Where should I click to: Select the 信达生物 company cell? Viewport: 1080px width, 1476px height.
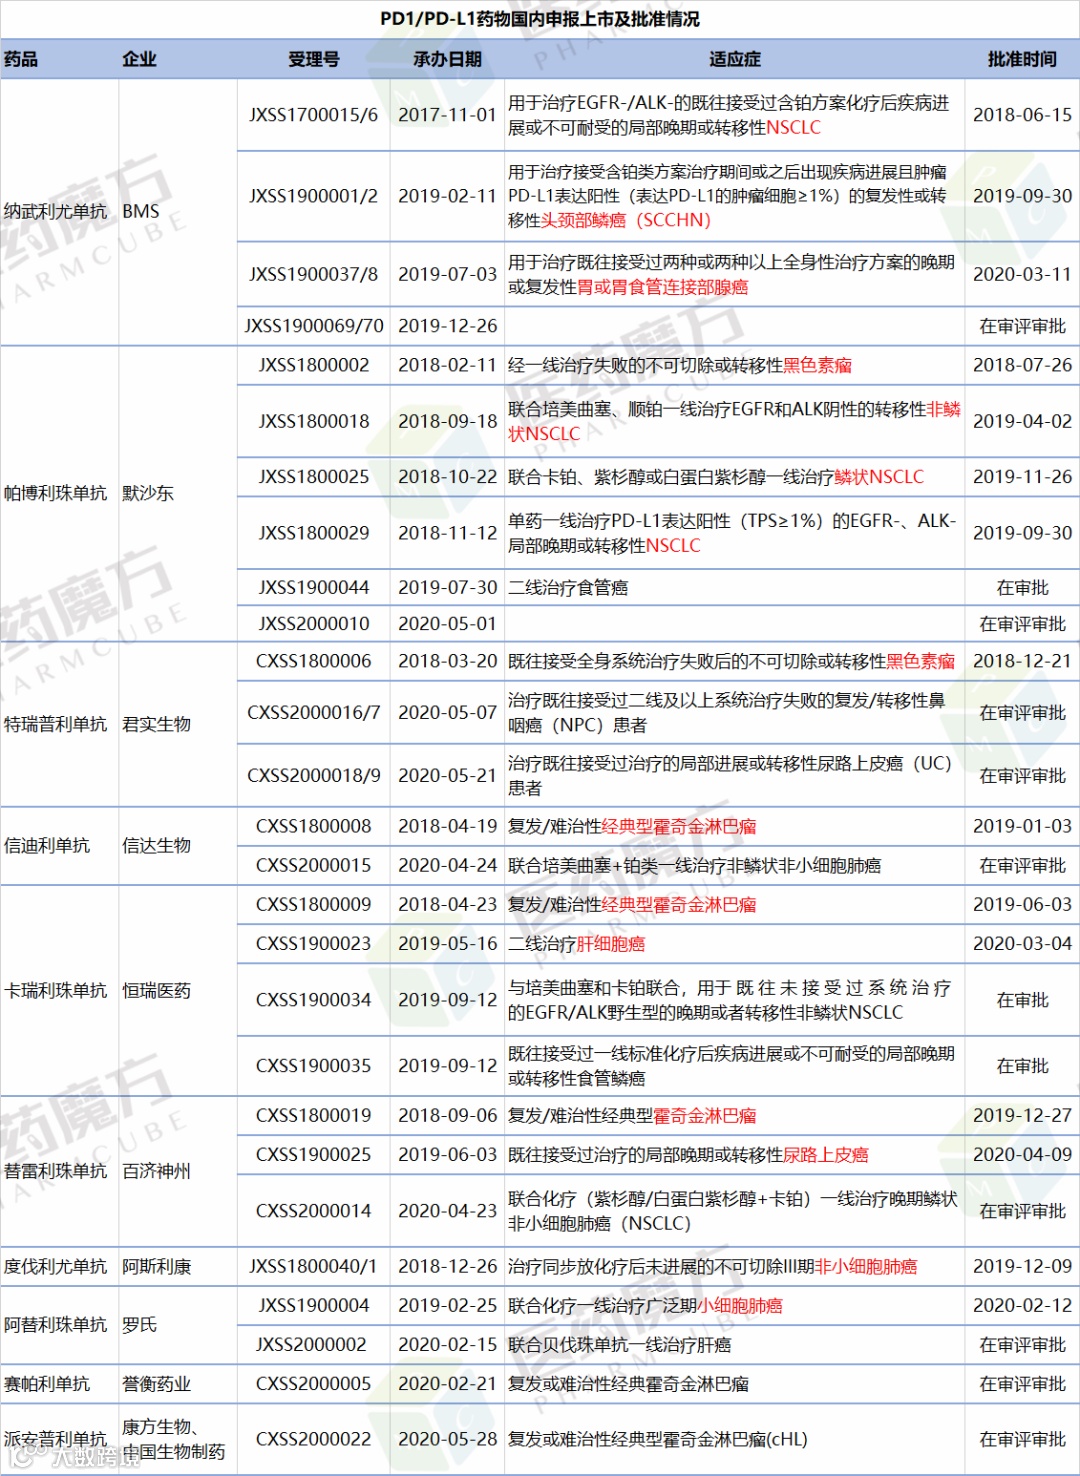156,846
